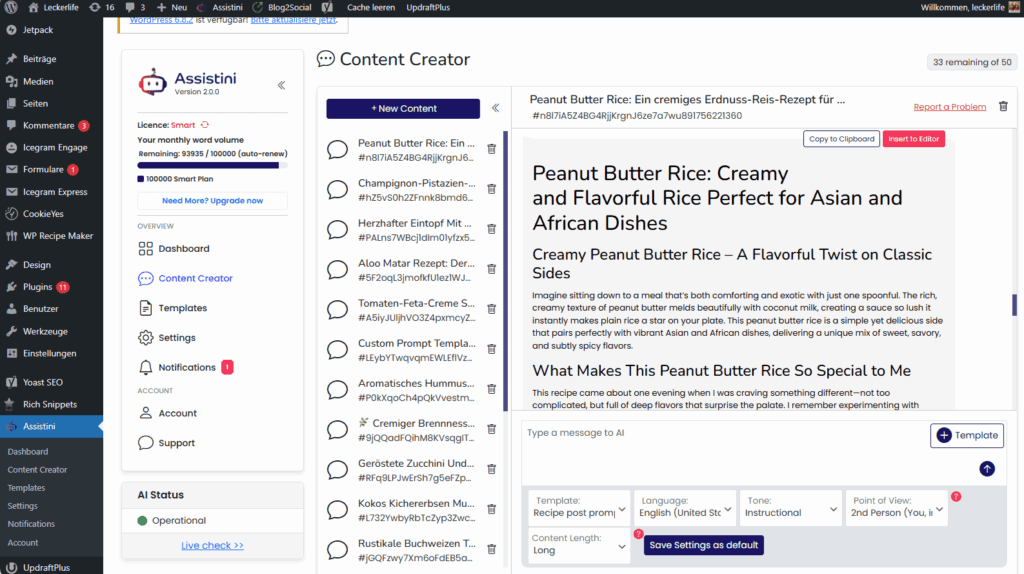Screen dimensions: 1024x574
Task: Collapse the Assistini sidebar panel
Action: pyautogui.click(x=281, y=86)
